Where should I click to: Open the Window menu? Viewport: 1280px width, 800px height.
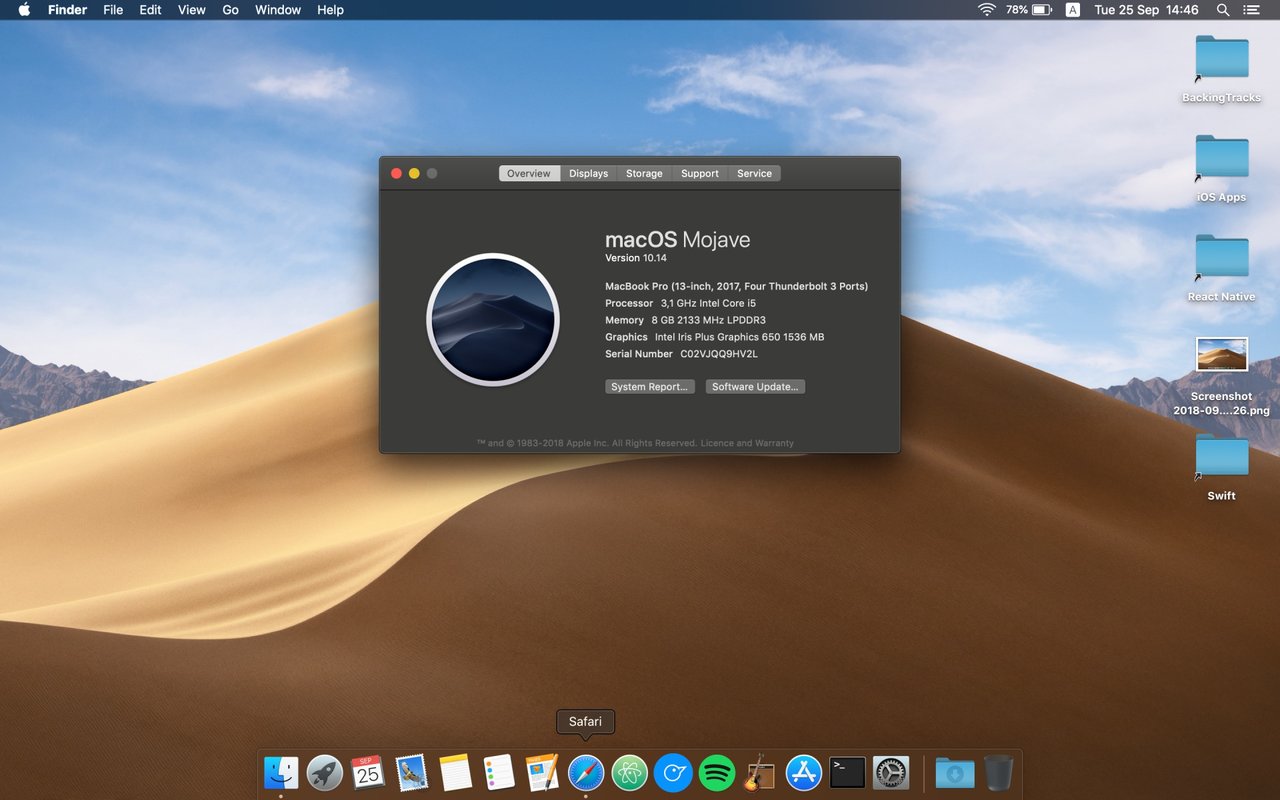(x=278, y=10)
